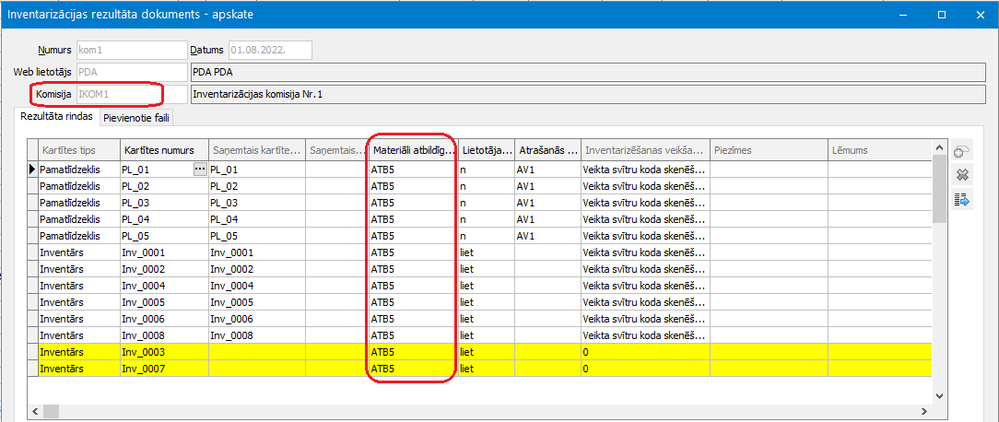Screen dimensions: 999x422
Task: Click the export rows blue arrow icon
Action: [961, 201]
